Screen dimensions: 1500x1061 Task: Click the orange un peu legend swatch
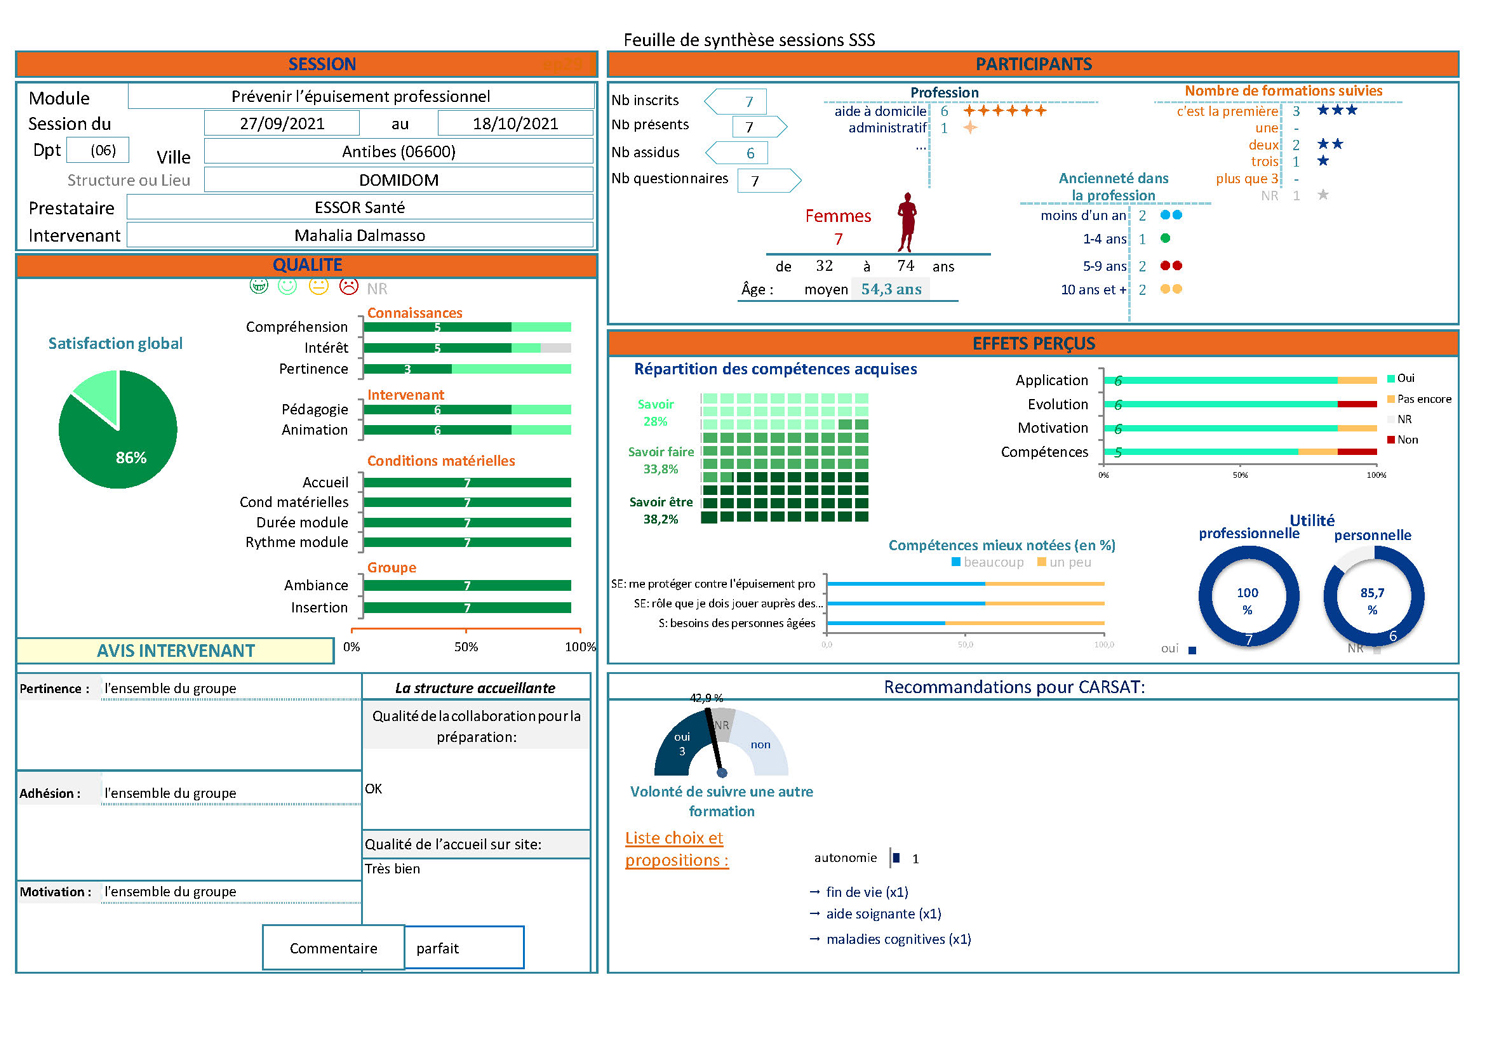tap(1042, 562)
